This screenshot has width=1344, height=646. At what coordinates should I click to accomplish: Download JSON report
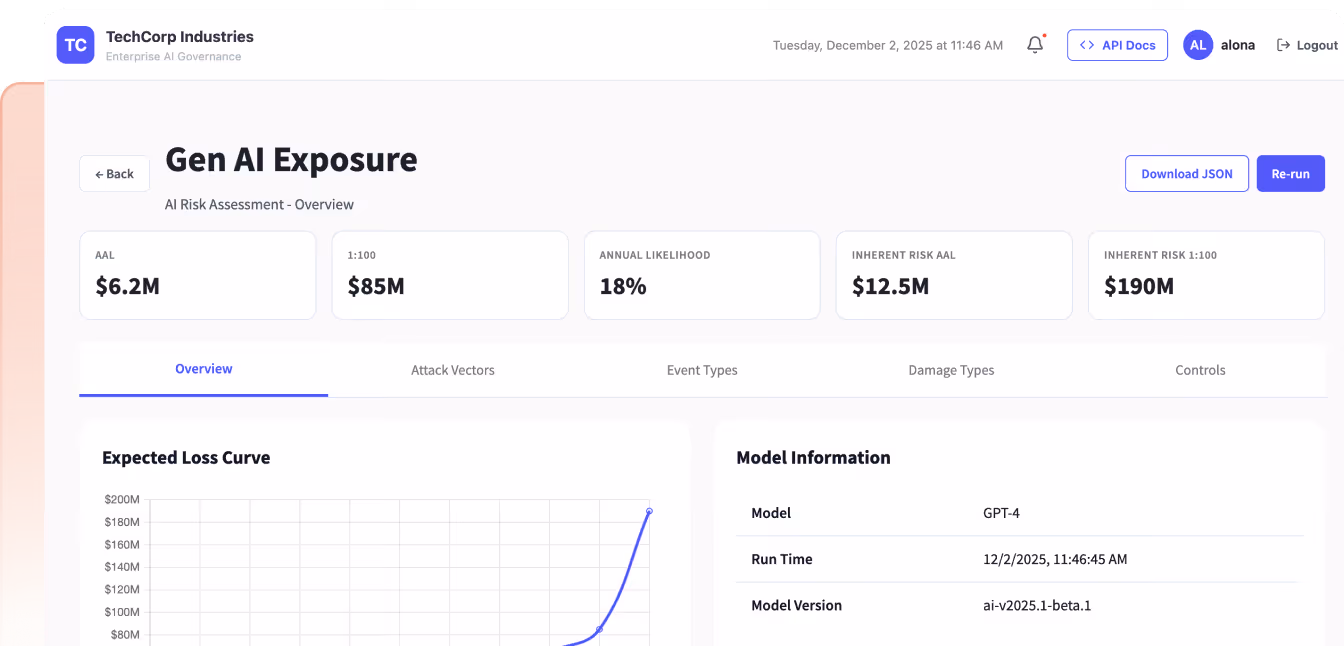(1187, 173)
